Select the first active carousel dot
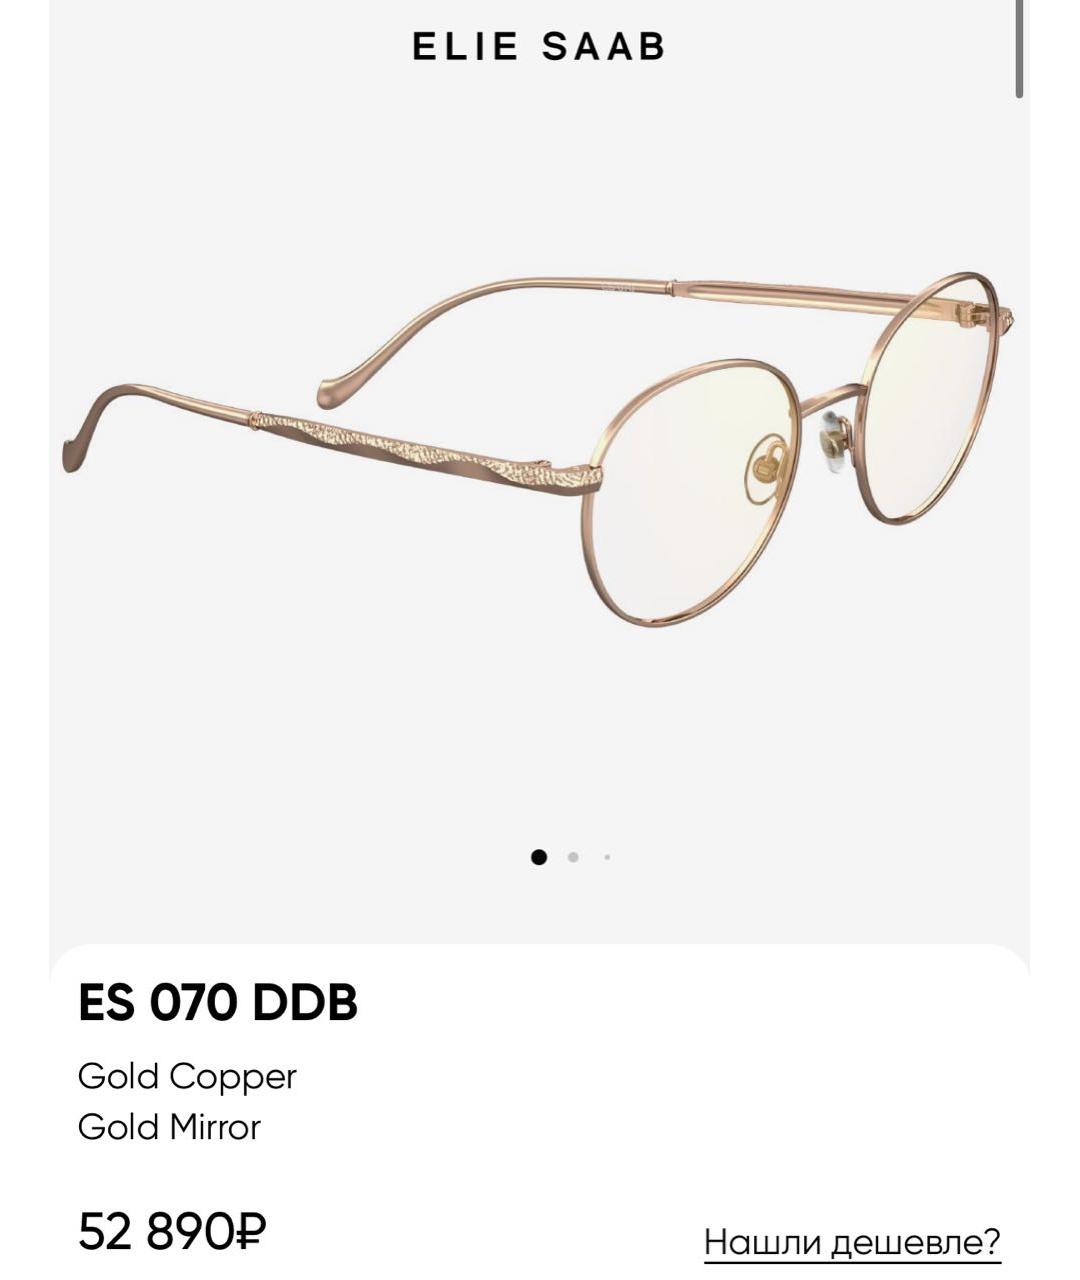 [x=539, y=857]
